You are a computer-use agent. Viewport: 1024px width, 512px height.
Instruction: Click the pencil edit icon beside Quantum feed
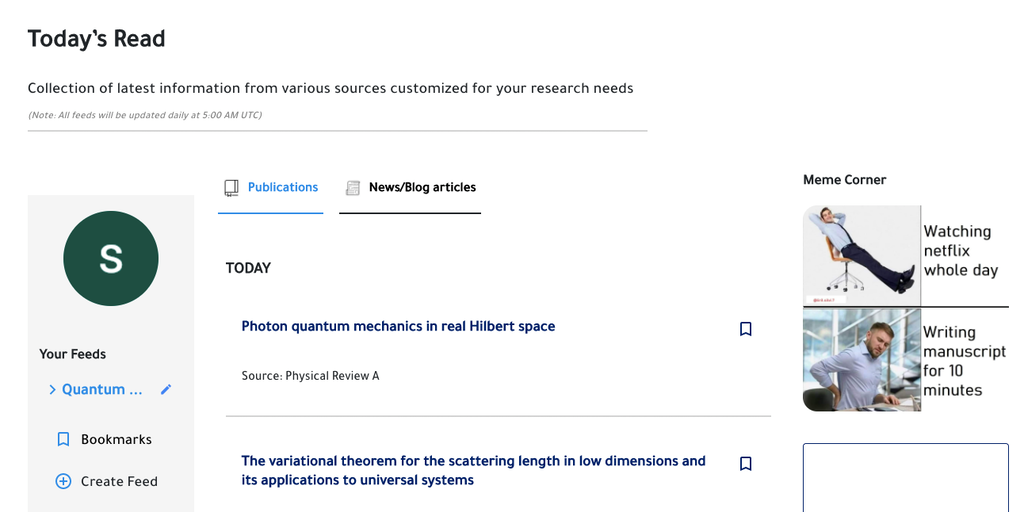tap(166, 389)
